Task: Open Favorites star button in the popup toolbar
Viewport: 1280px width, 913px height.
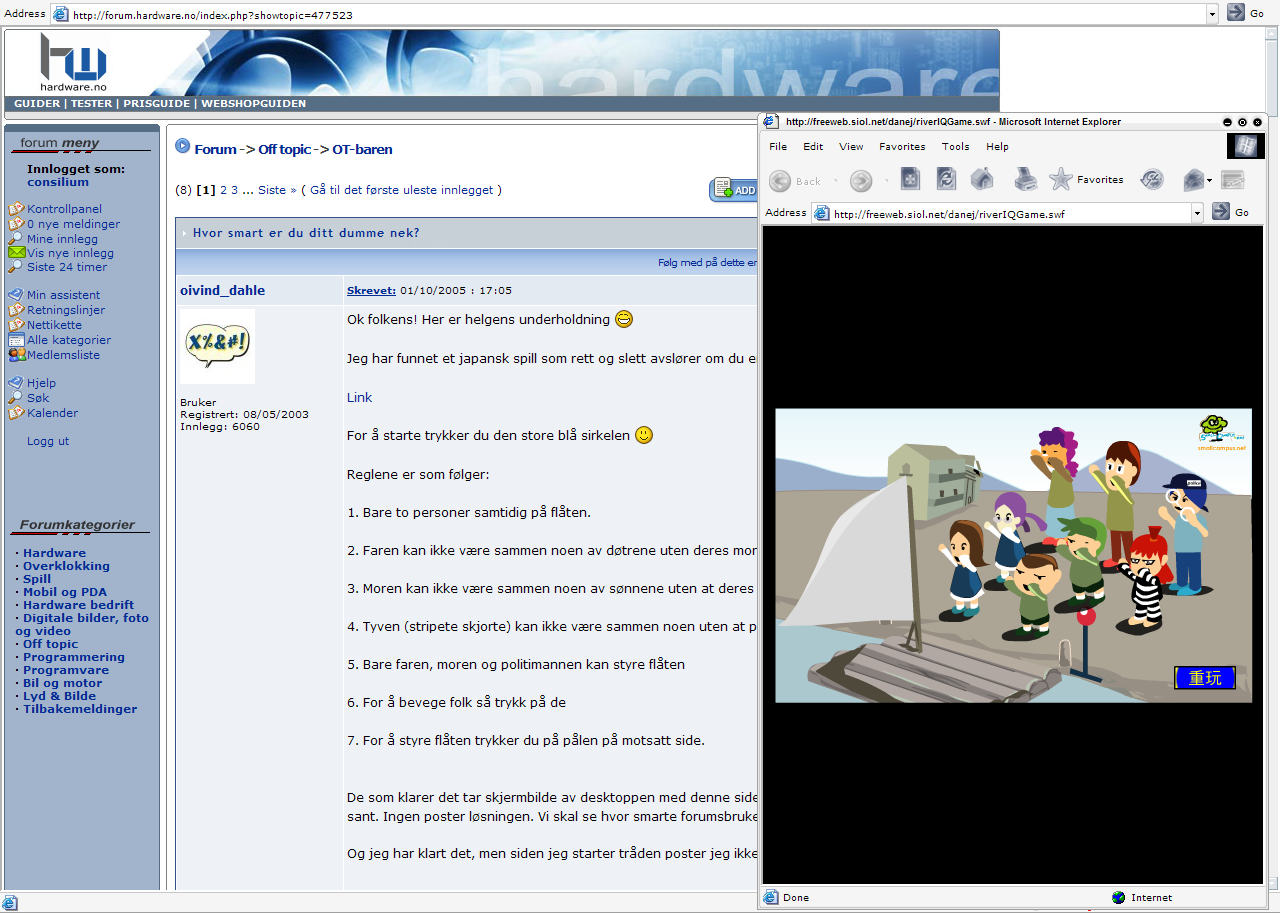Action: tap(1086, 180)
